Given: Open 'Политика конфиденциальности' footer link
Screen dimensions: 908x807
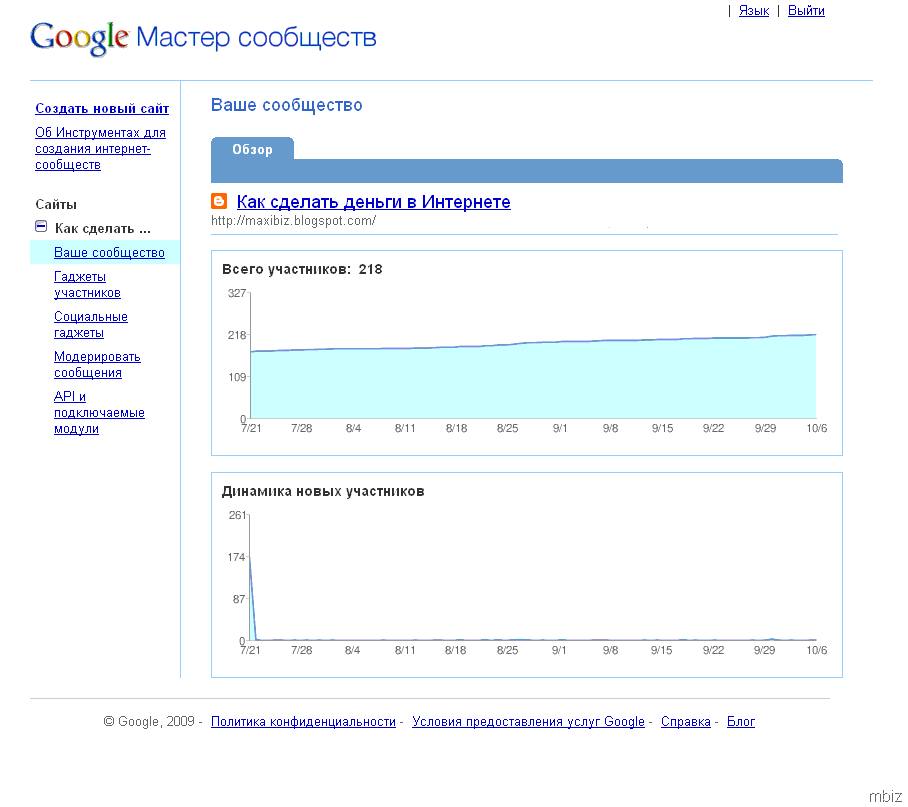Looking at the screenshot, I should 303,721.
